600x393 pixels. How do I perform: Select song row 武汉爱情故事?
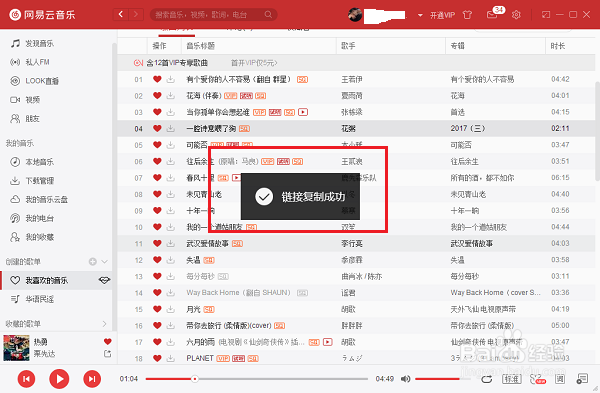356,243
